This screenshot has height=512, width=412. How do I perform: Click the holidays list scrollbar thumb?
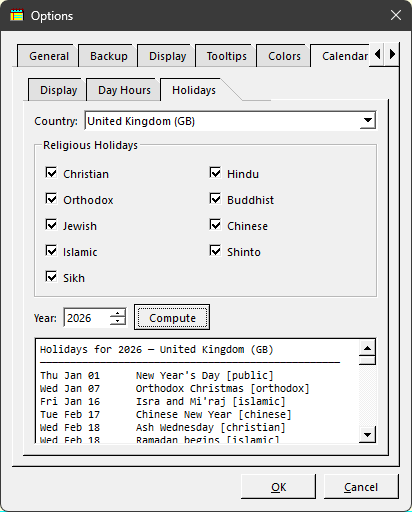point(367,360)
